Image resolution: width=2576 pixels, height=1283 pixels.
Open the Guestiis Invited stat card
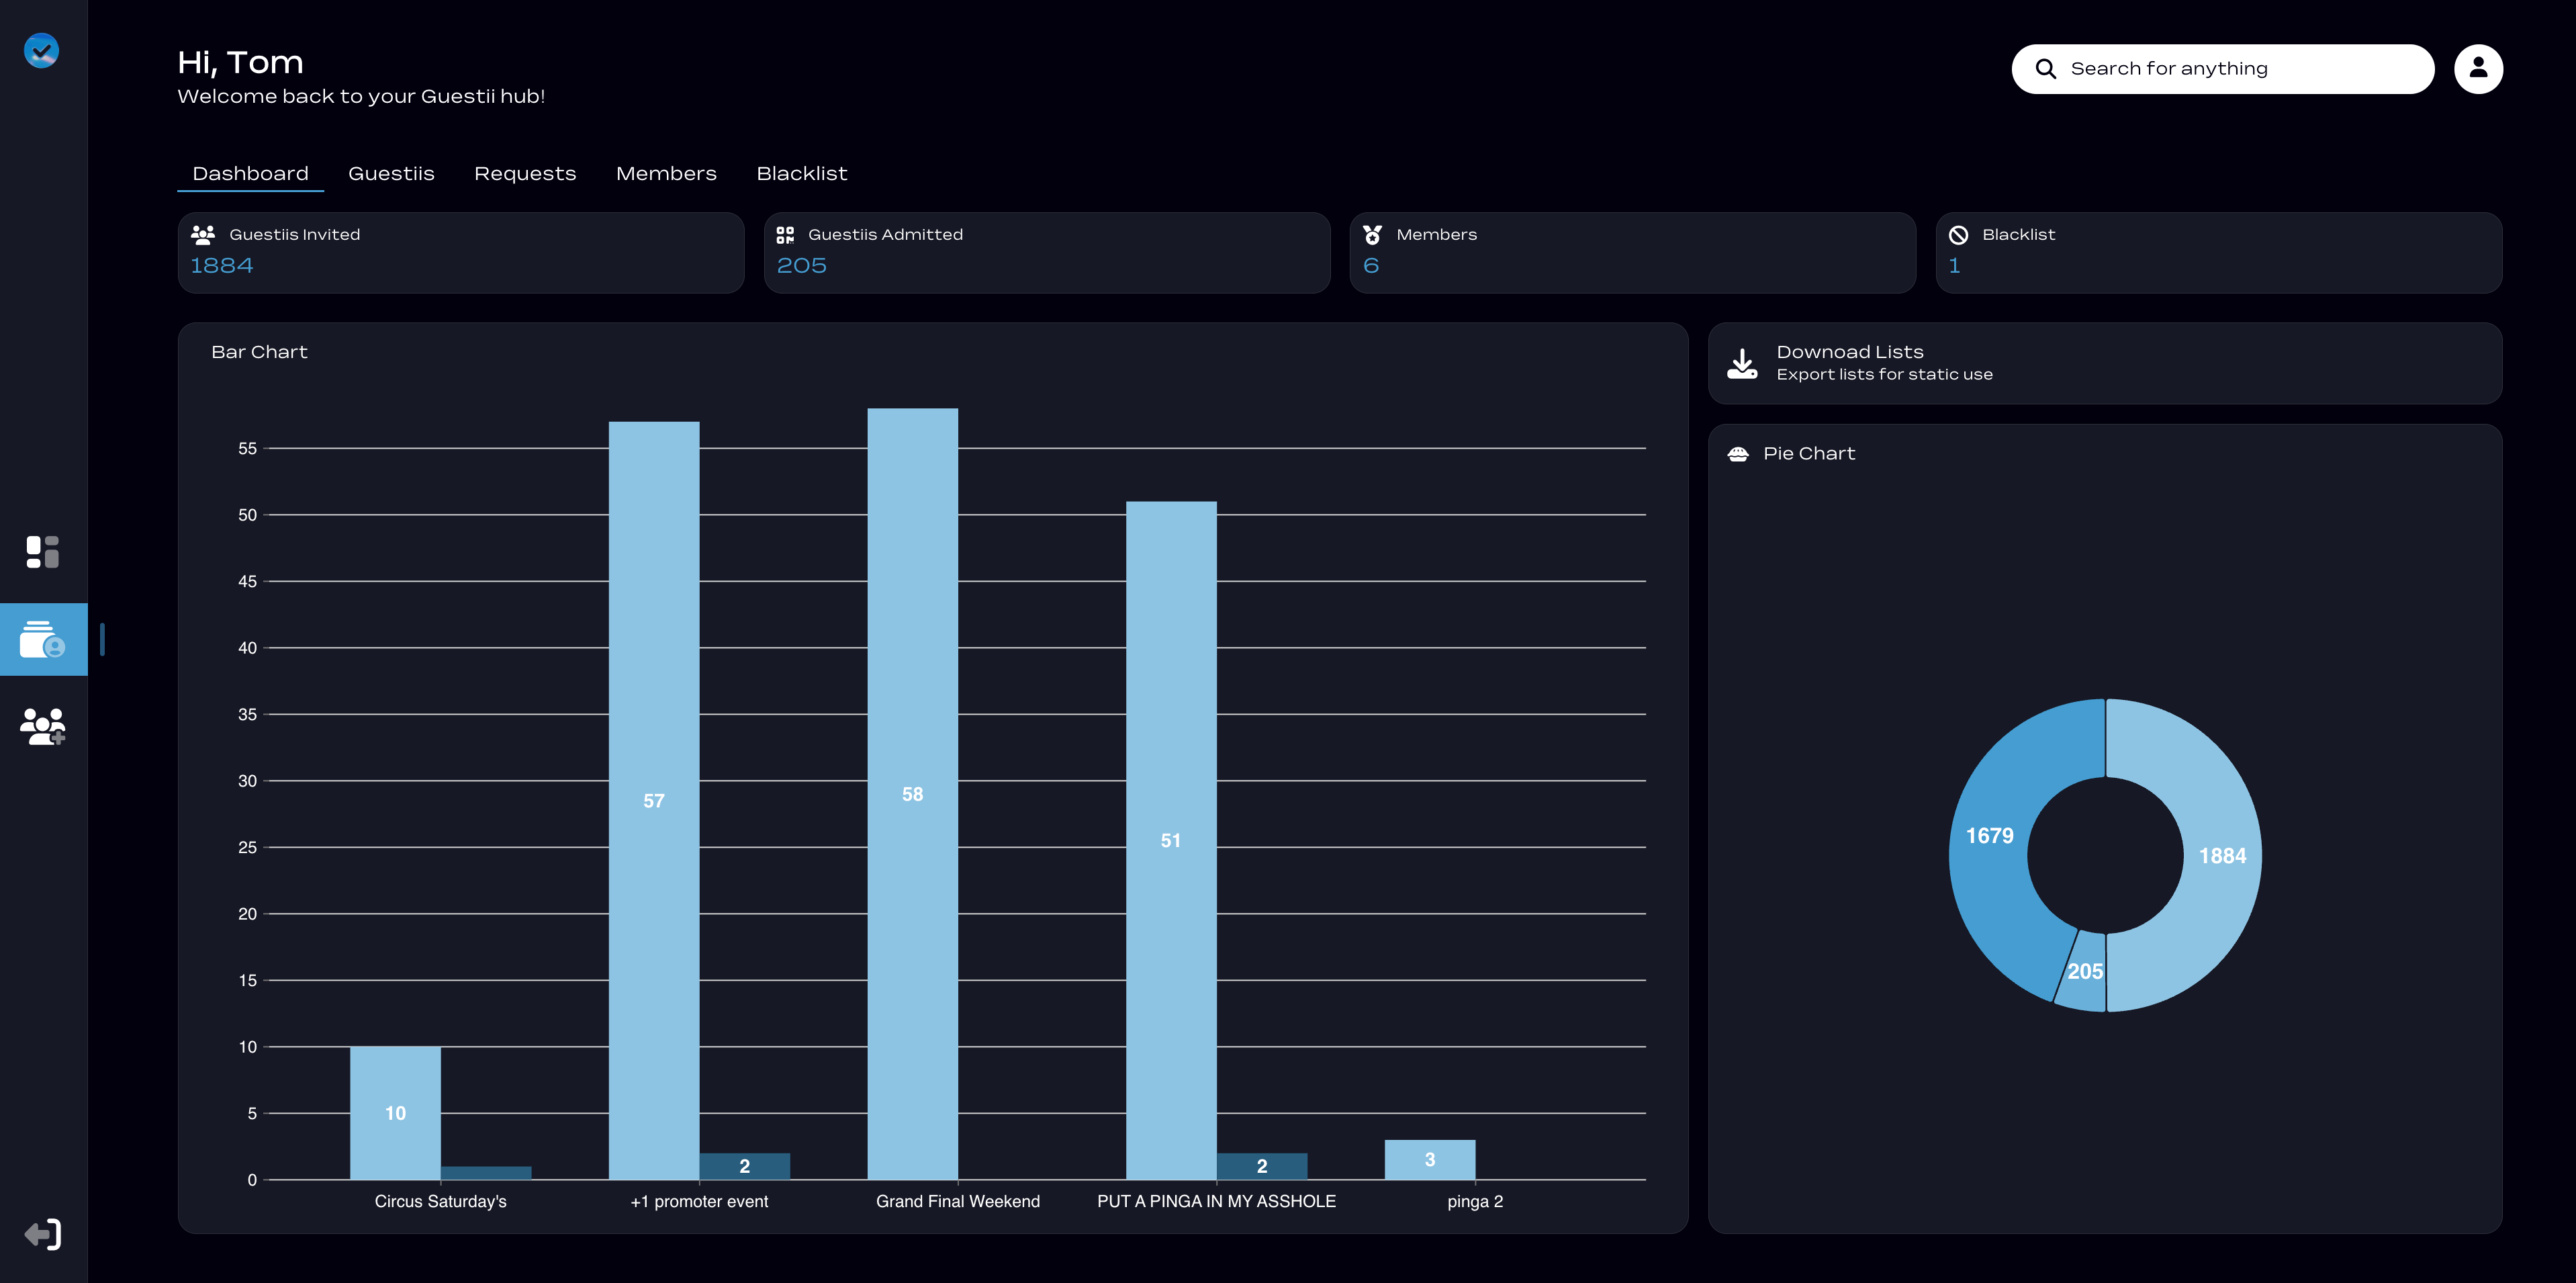coord(461,252)
